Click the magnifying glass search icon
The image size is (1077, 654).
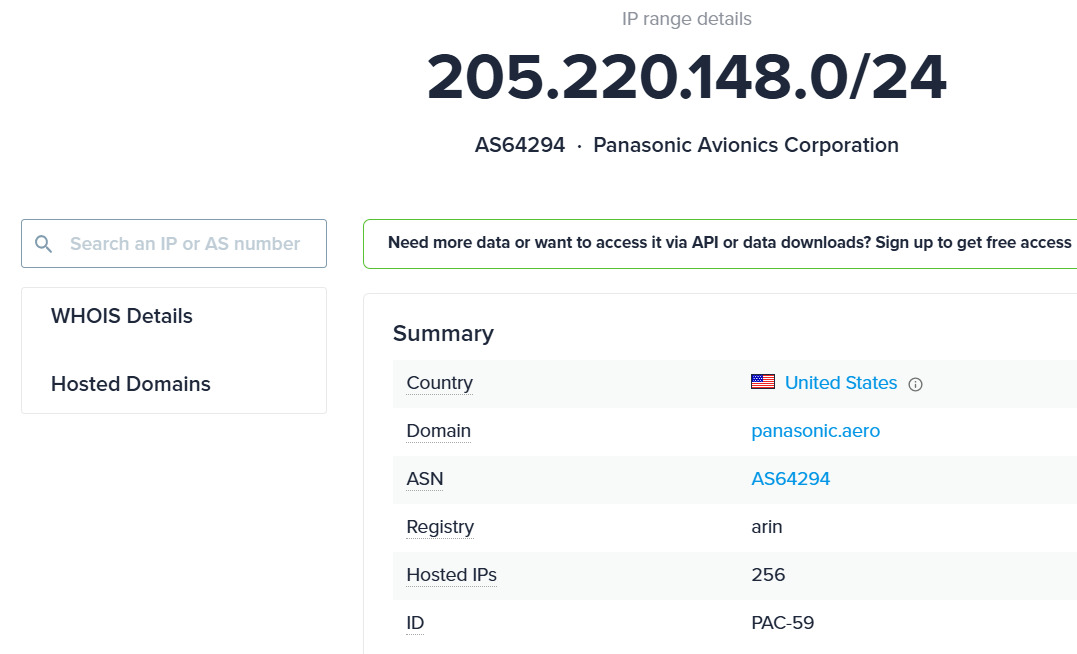coord(43,244)
